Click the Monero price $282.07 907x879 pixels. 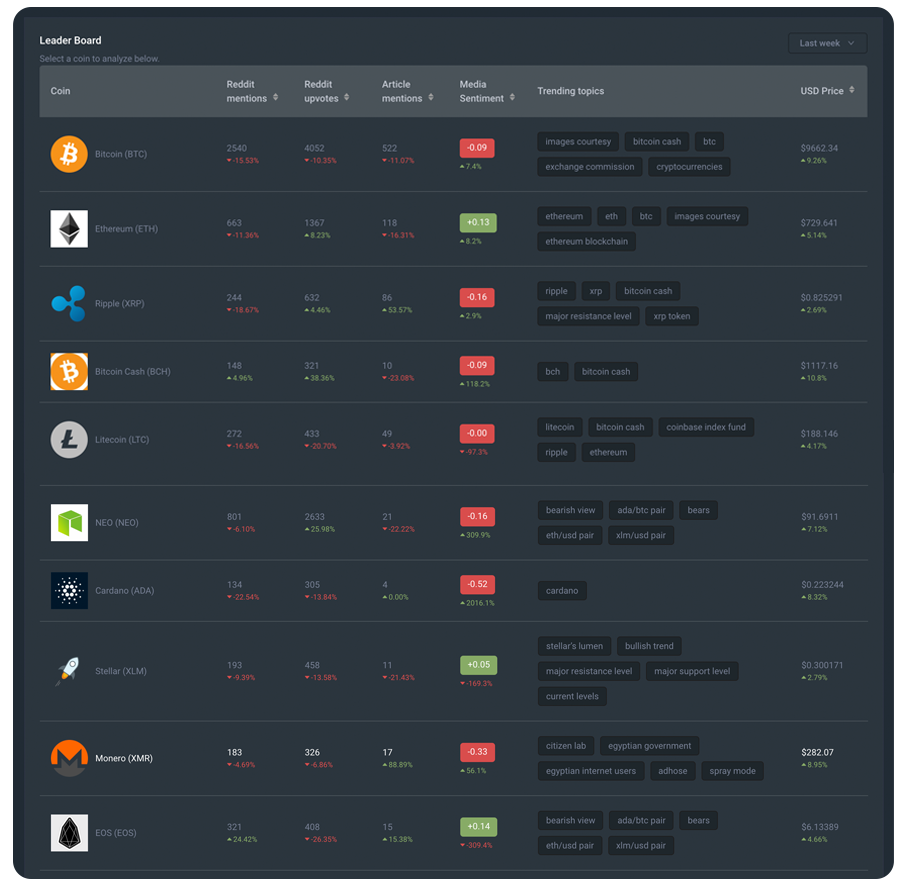coord(817,752)
